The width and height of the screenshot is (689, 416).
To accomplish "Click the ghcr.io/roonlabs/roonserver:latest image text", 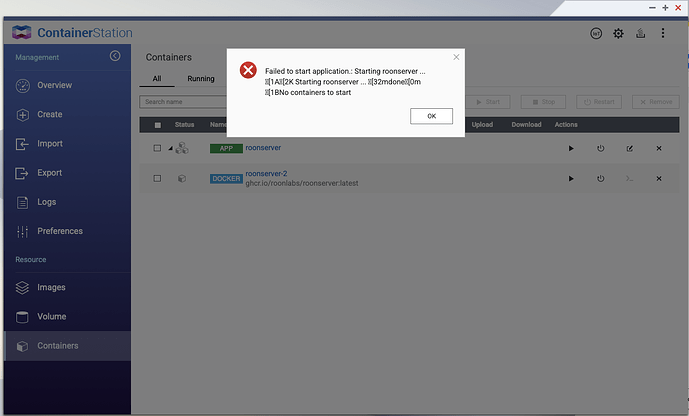I will click(x=302, y=183).
